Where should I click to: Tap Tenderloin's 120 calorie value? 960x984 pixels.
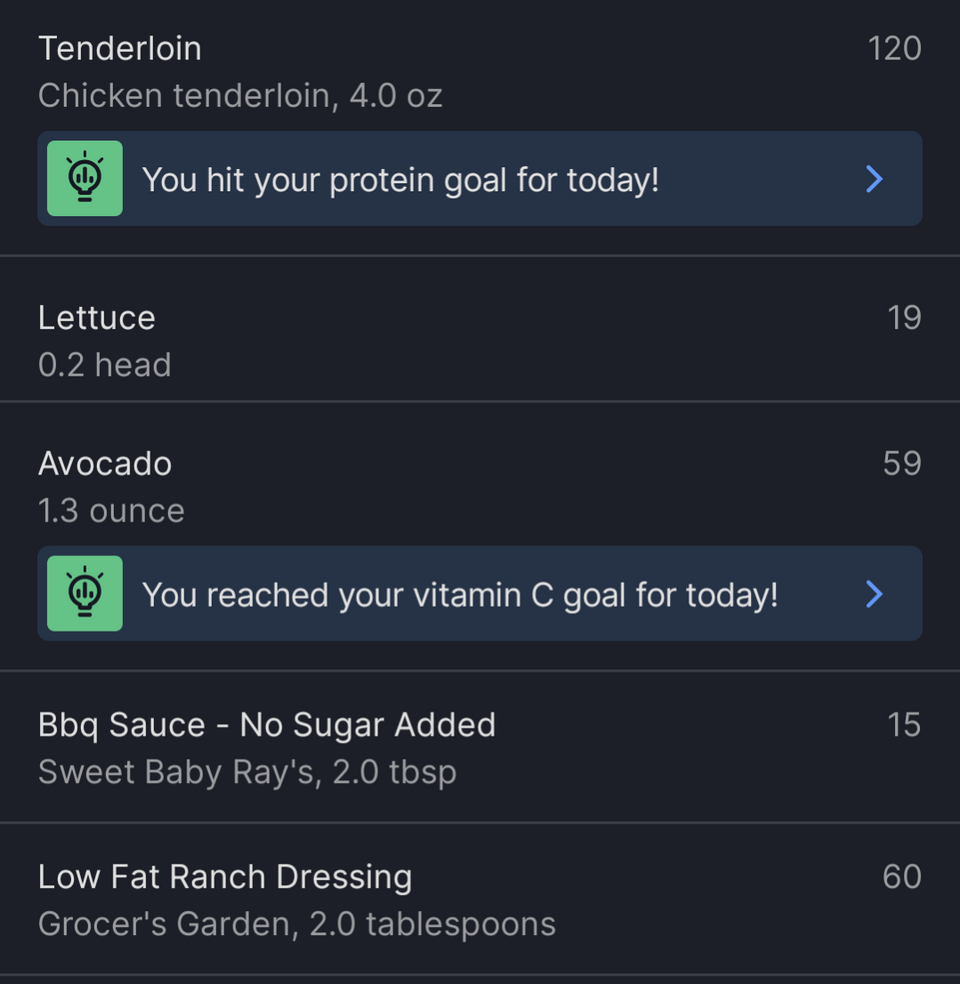(x=894, y=48)
